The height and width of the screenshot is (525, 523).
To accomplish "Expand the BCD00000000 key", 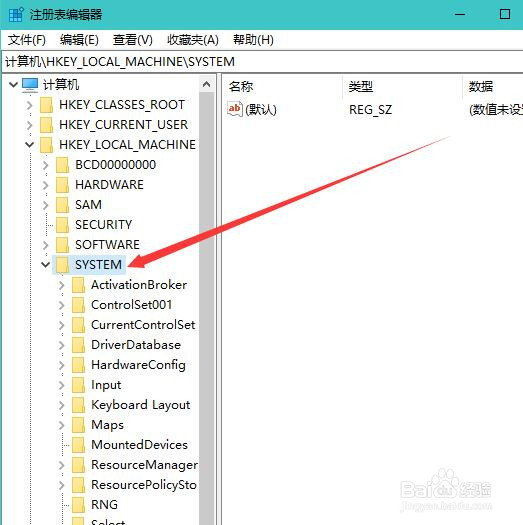I will [x=46, y=165].
